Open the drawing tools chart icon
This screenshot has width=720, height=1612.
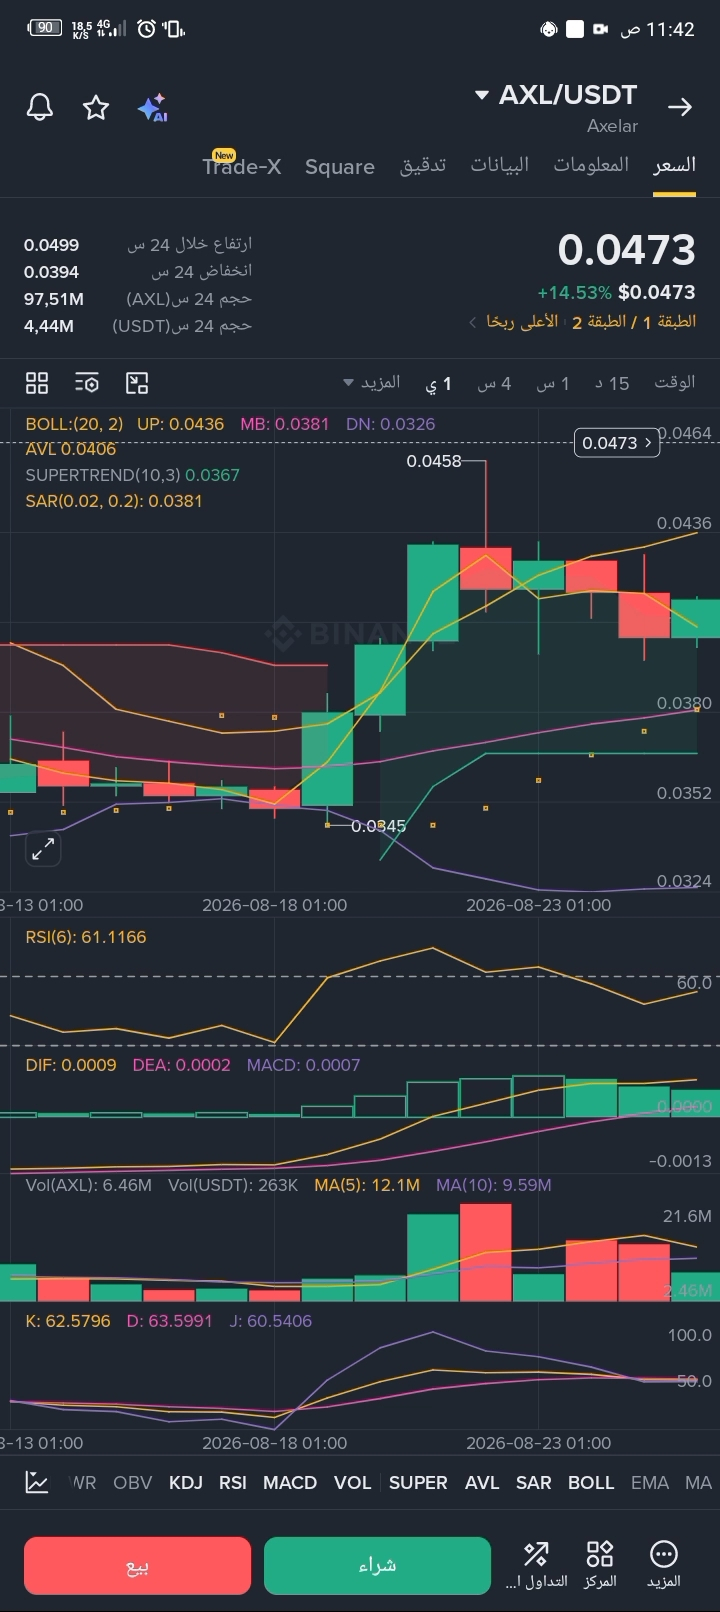137,383
